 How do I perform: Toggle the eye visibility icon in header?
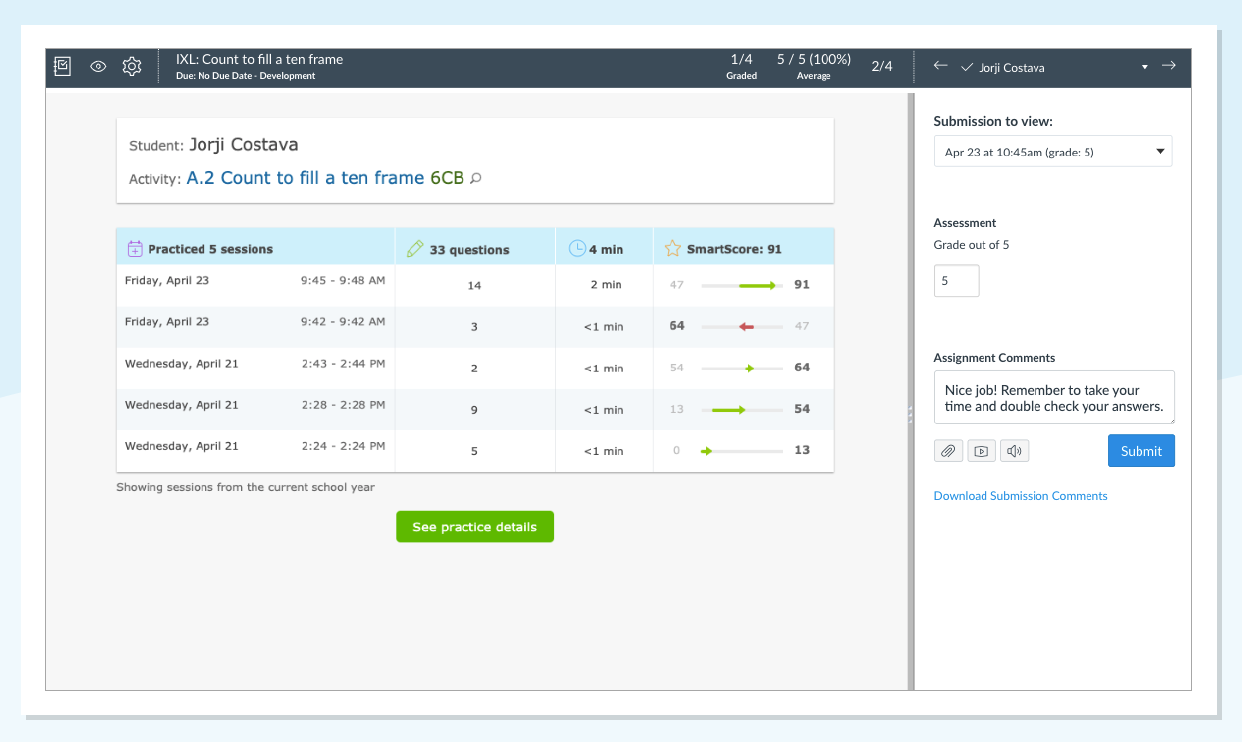click(x=98, y=67)
